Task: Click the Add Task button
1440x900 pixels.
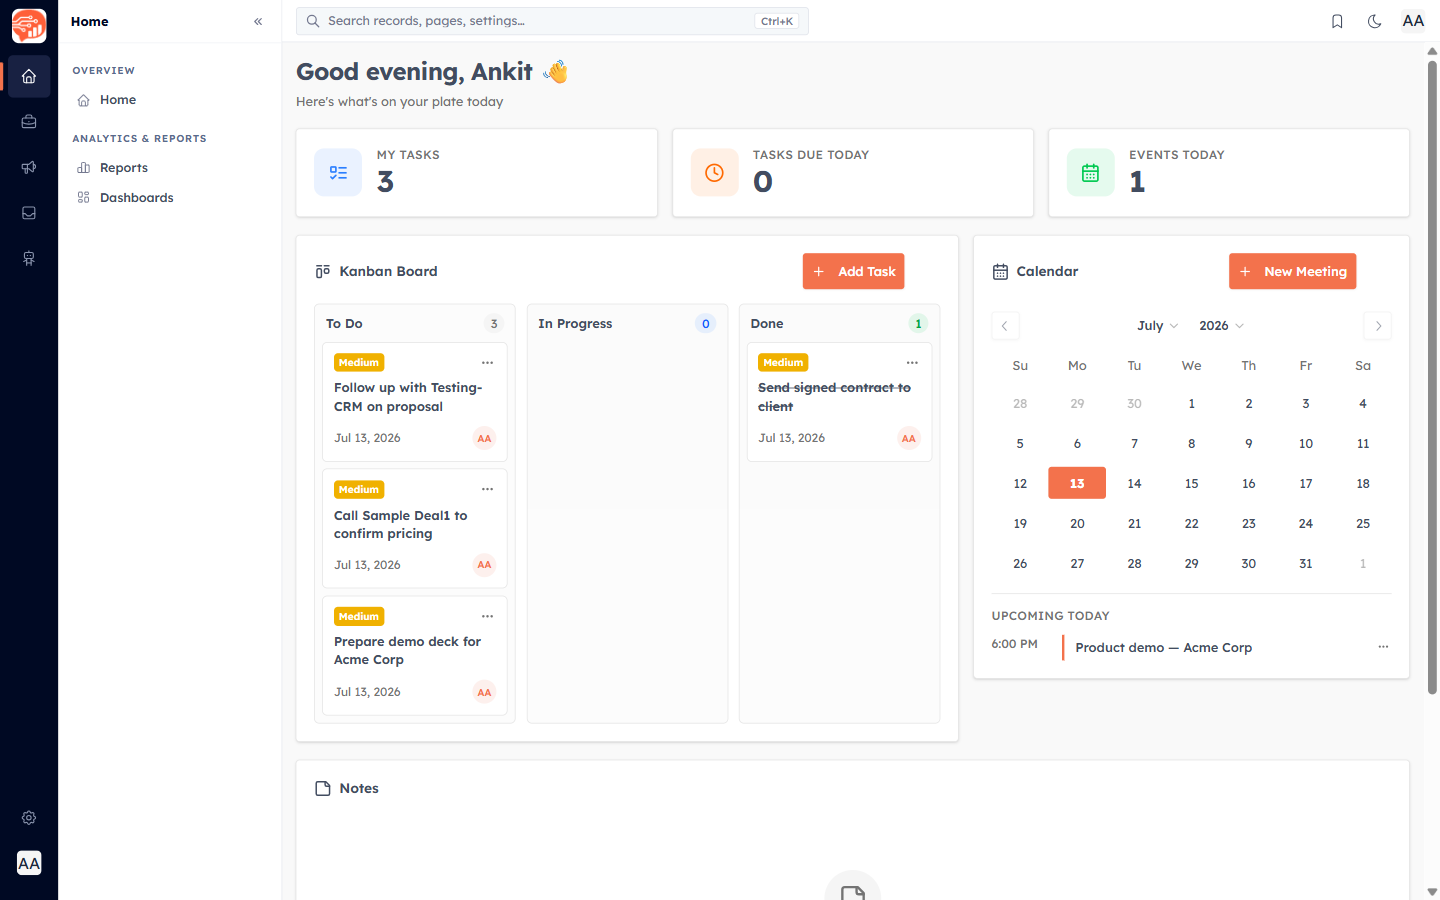Action: click(853, 271)
